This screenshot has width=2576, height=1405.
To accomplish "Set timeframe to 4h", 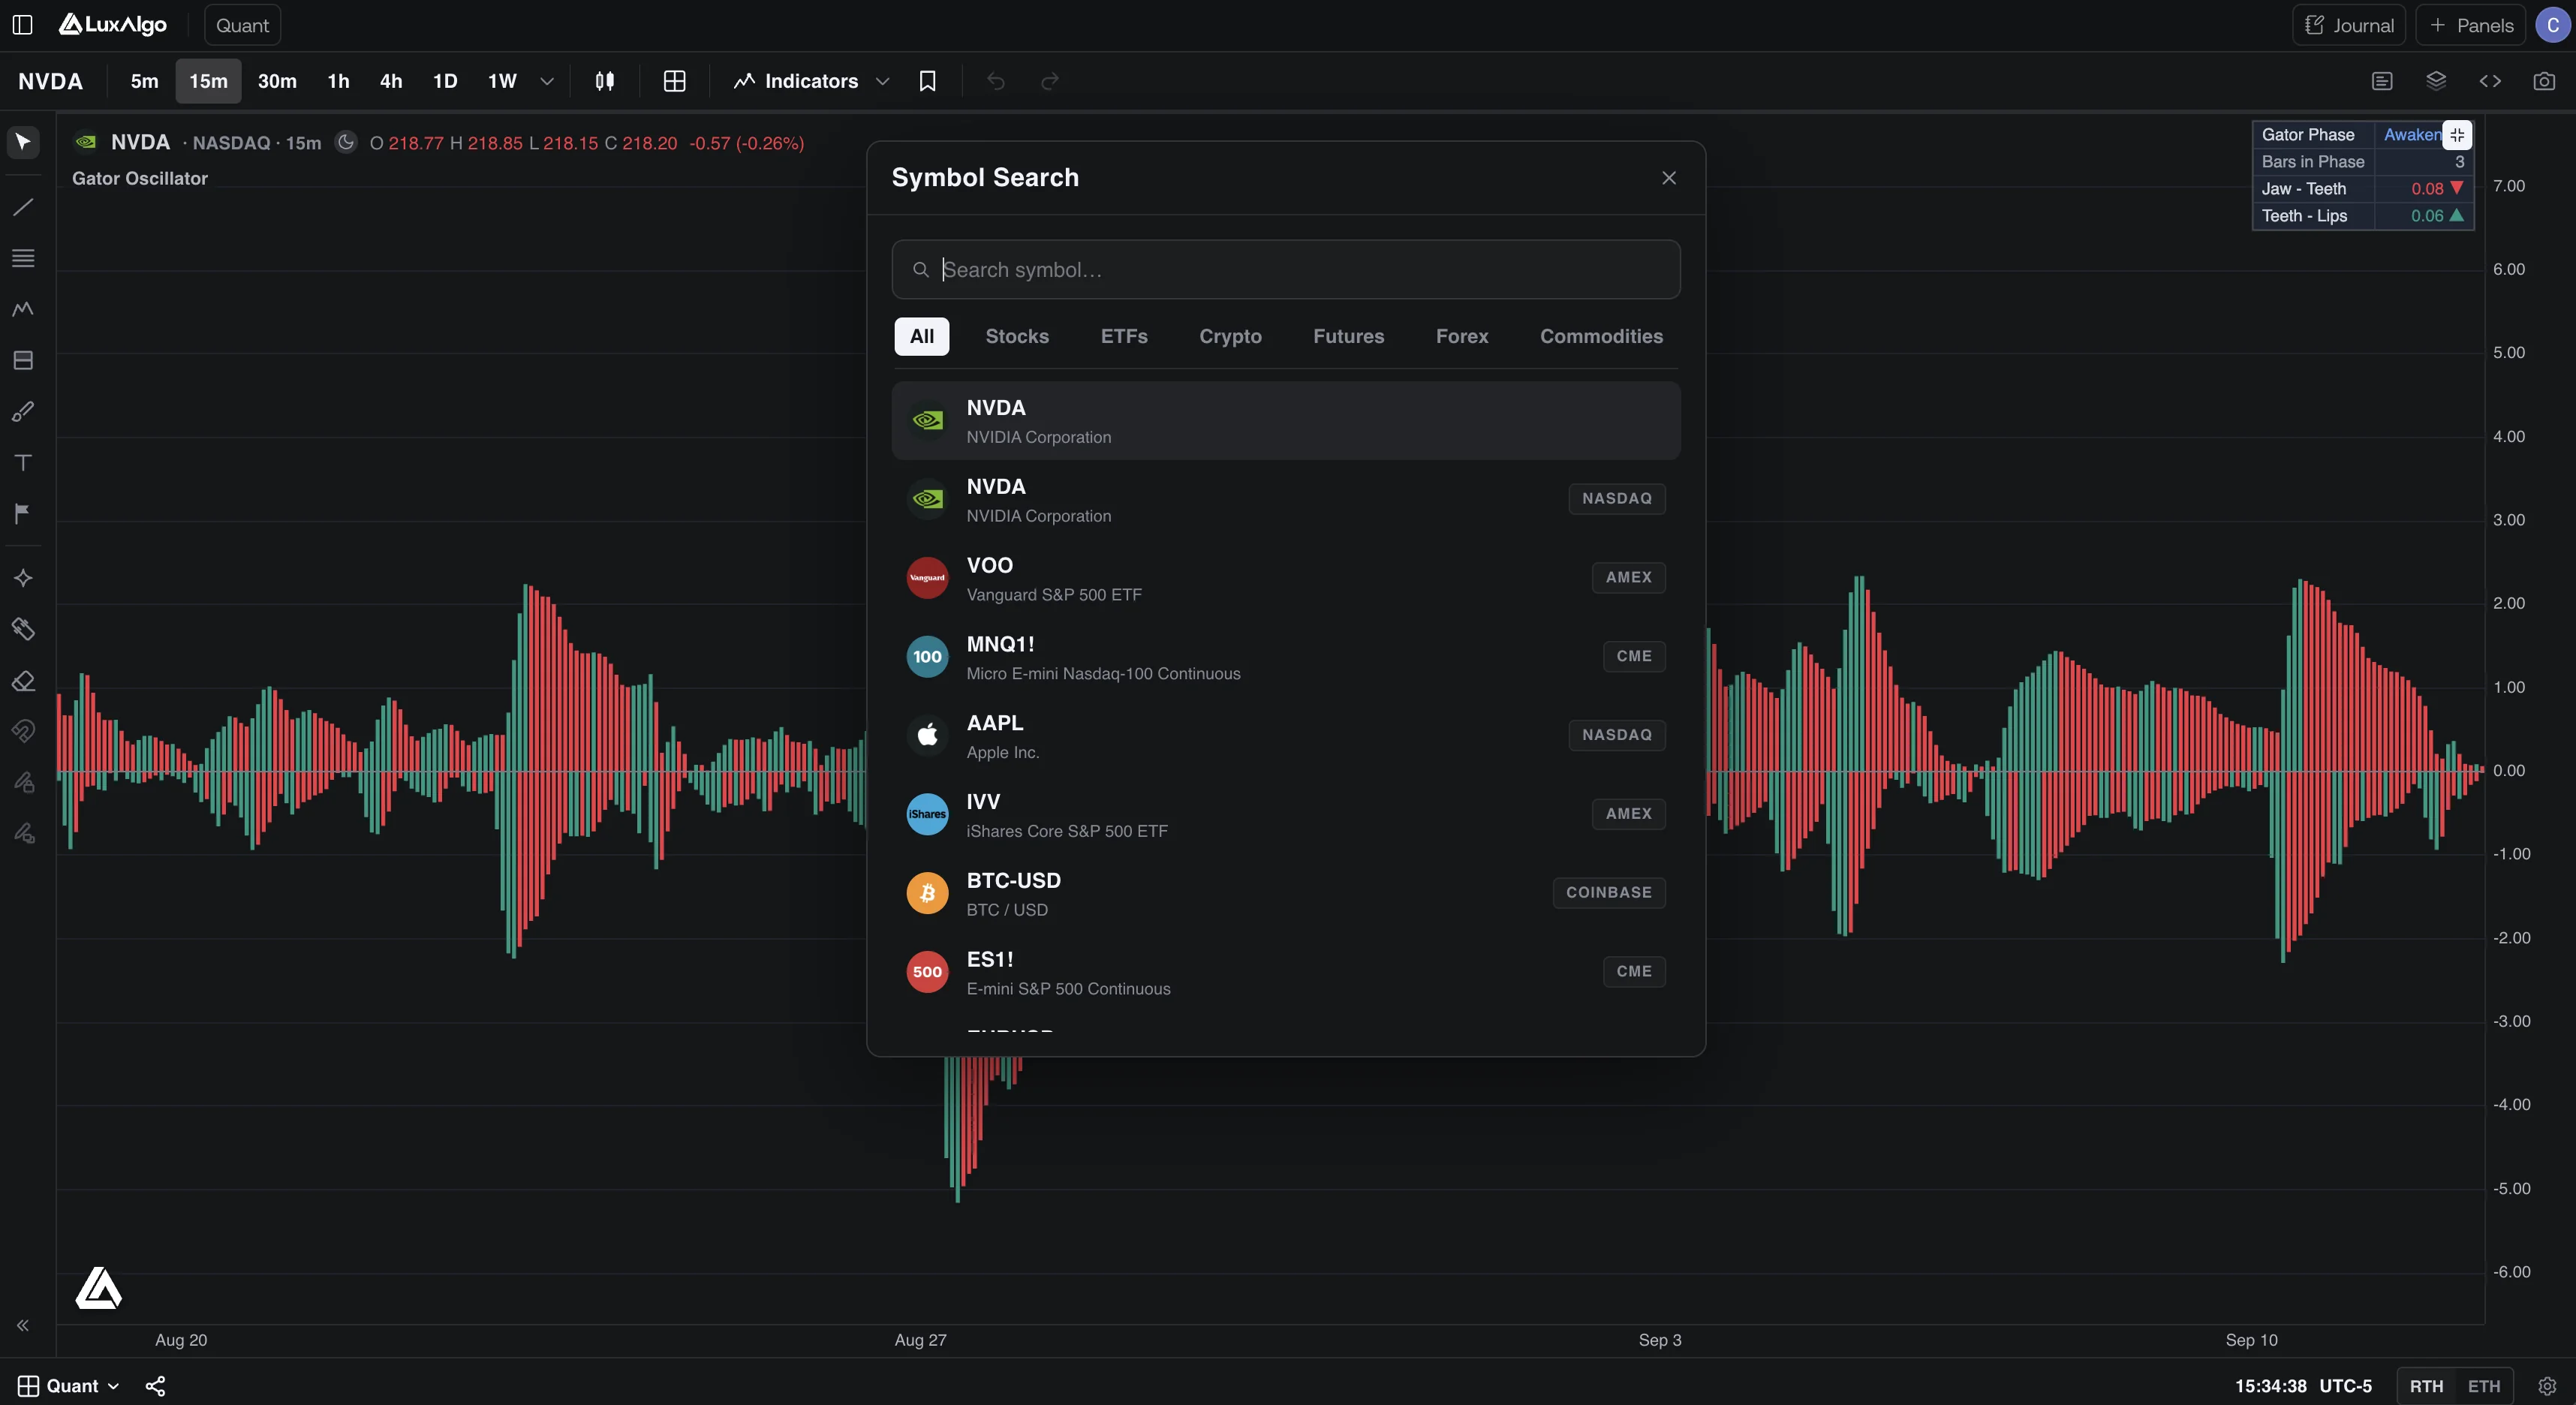I will tap(391, 81).
